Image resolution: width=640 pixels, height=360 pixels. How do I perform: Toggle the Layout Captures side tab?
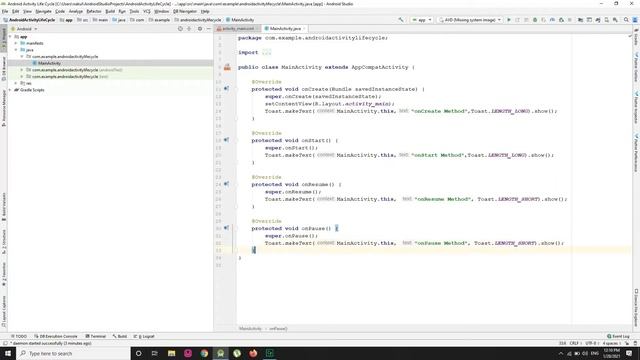click(x=4, y=311)
